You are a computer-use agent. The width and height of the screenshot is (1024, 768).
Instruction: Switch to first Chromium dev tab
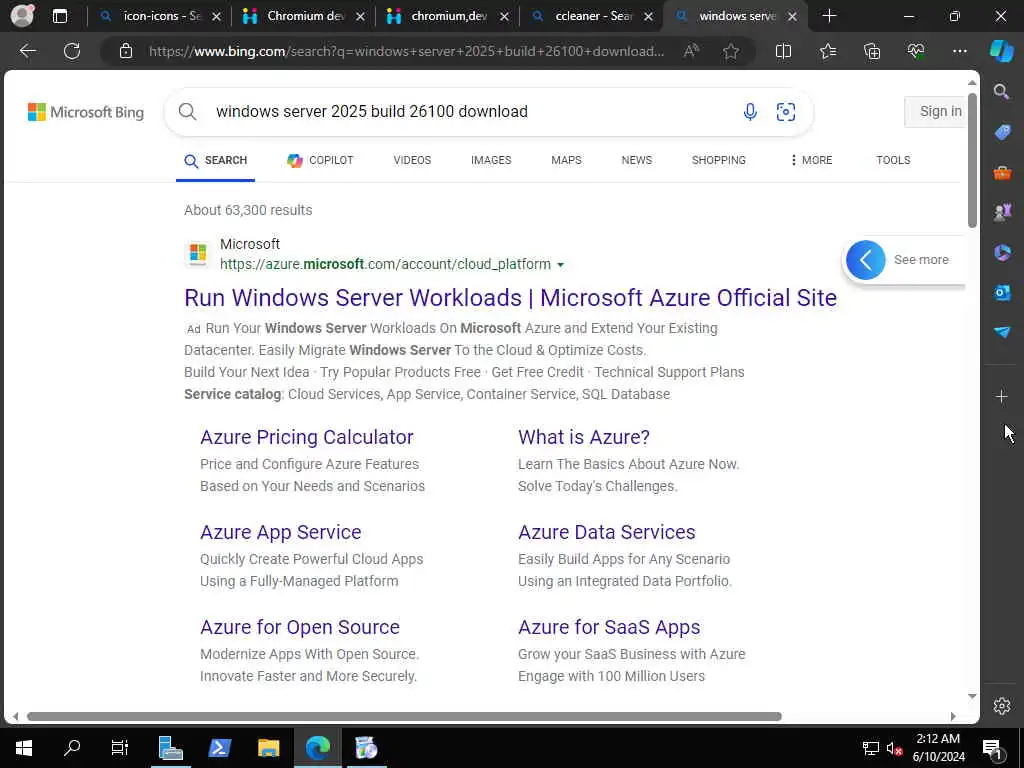pyautogui.click(x=304, y=16)
